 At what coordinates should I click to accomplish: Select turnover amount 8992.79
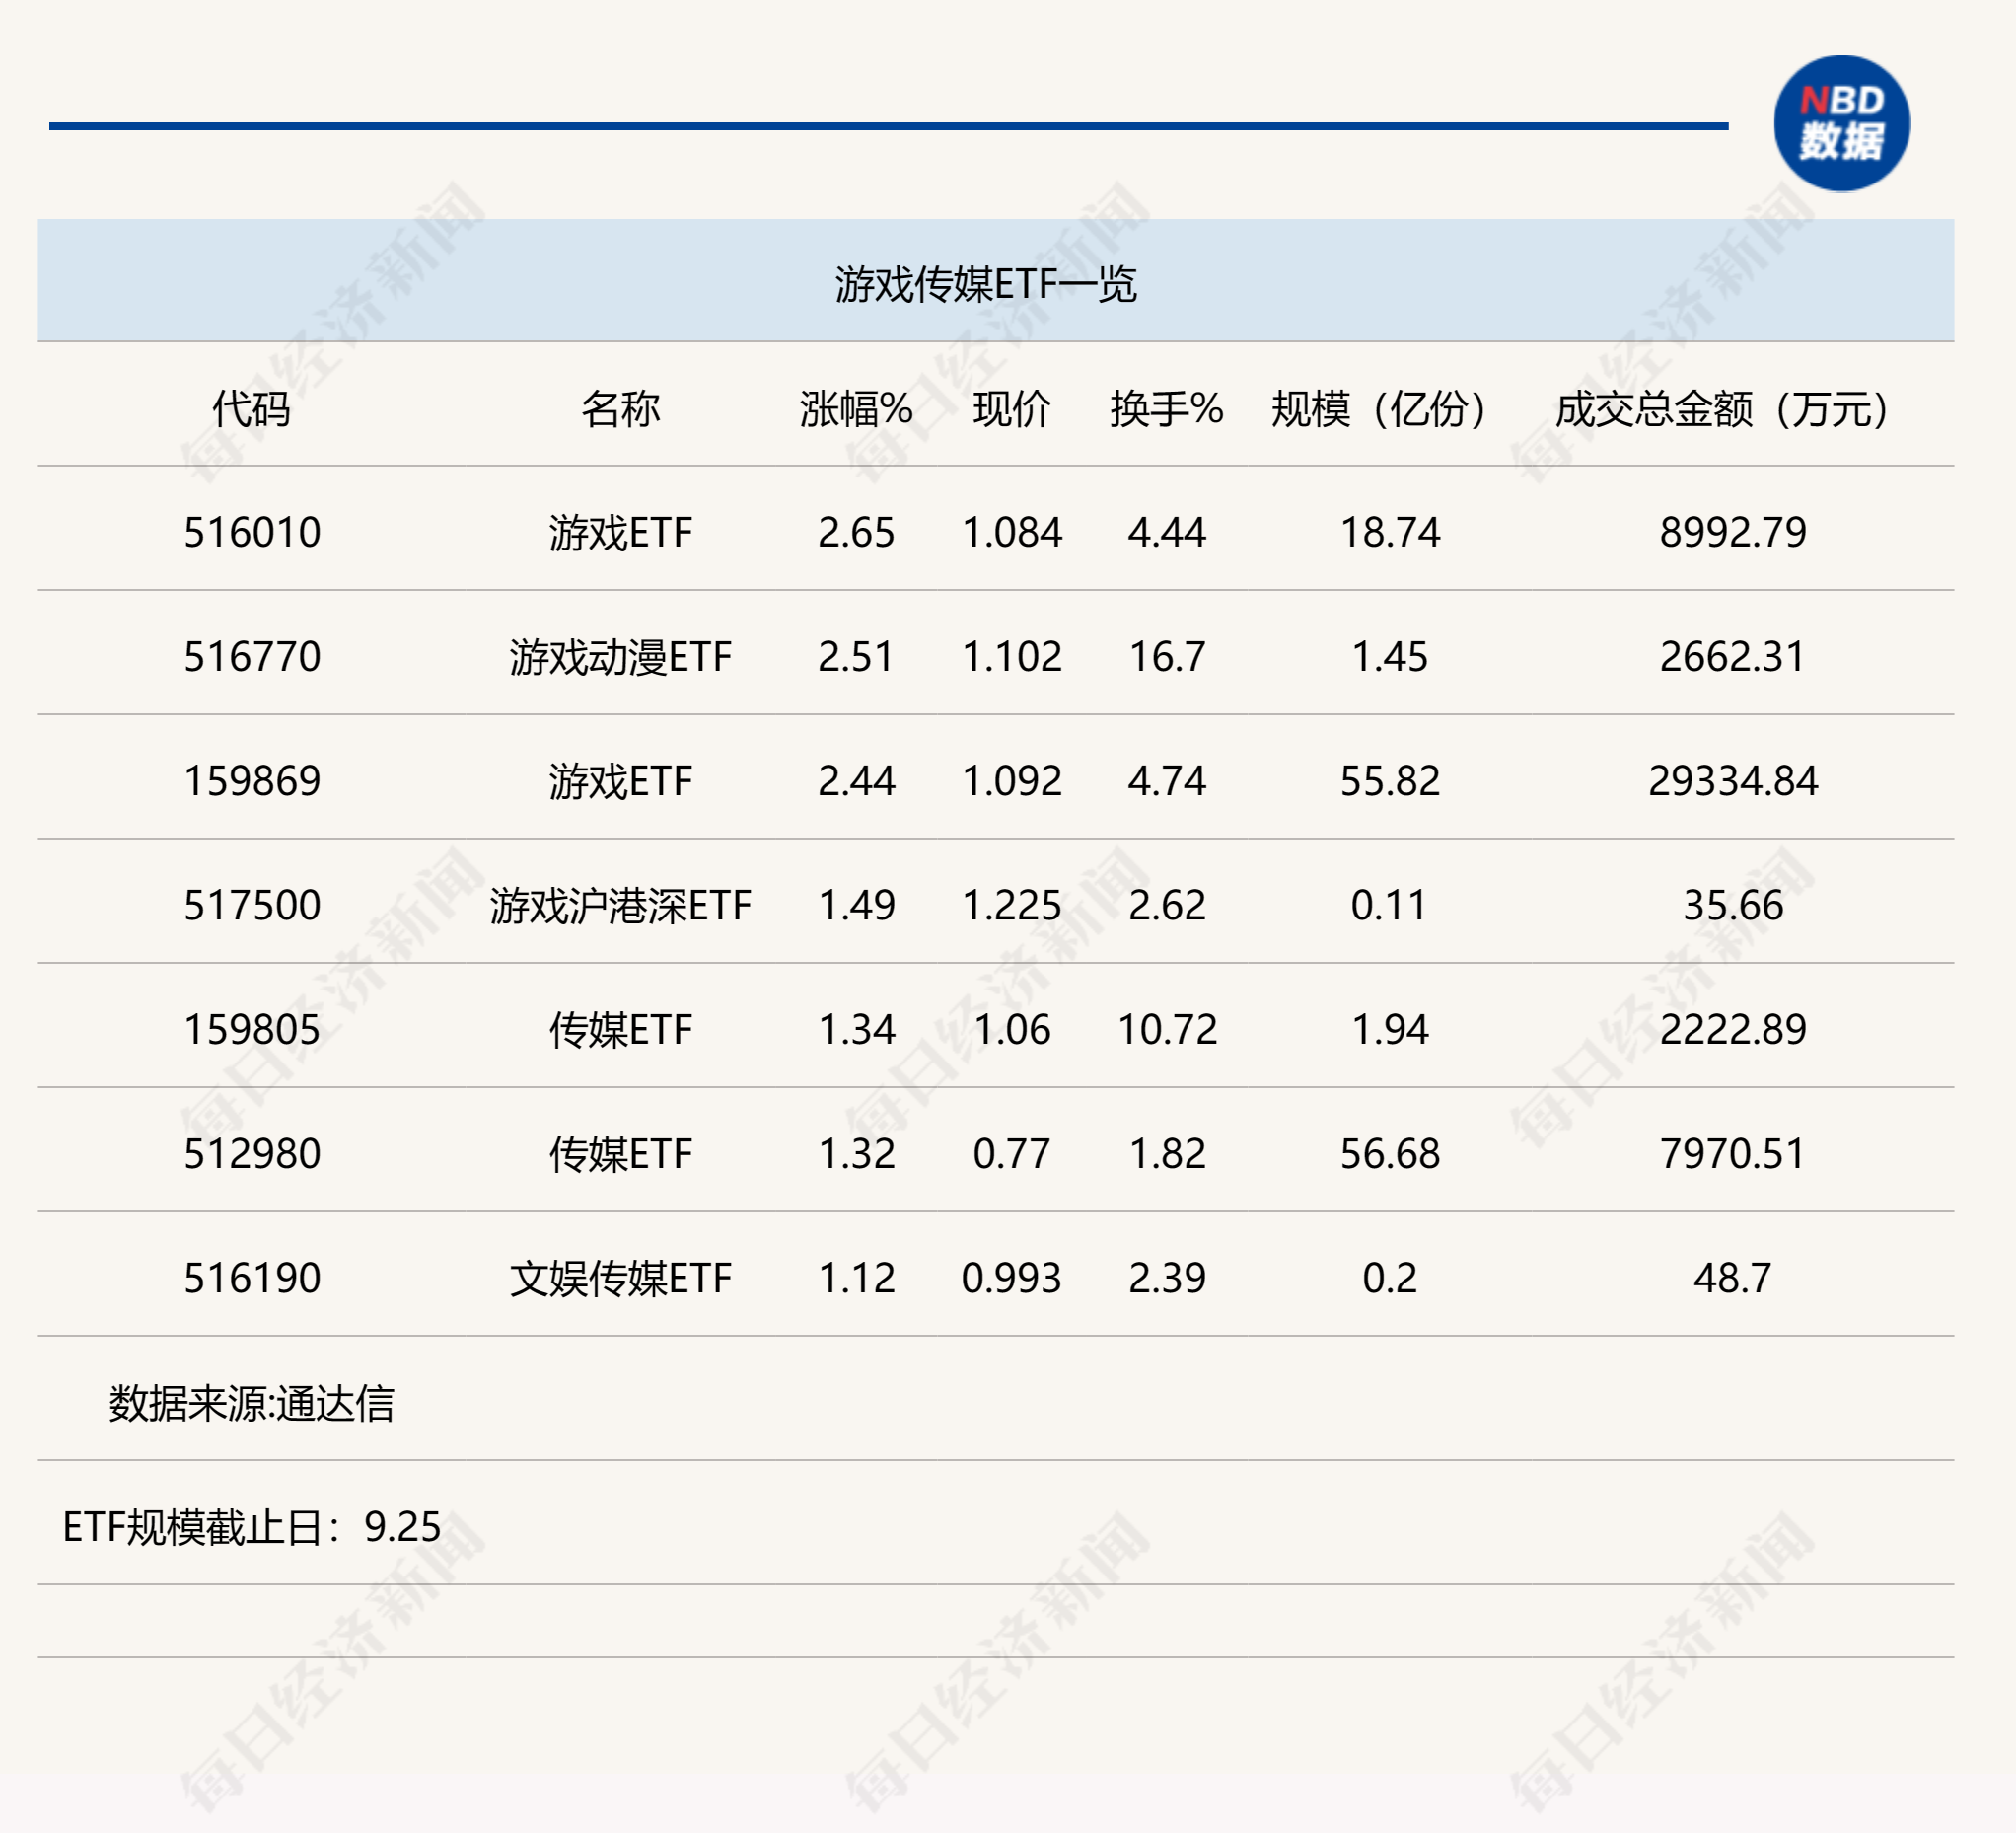[x=1732, y=532]
